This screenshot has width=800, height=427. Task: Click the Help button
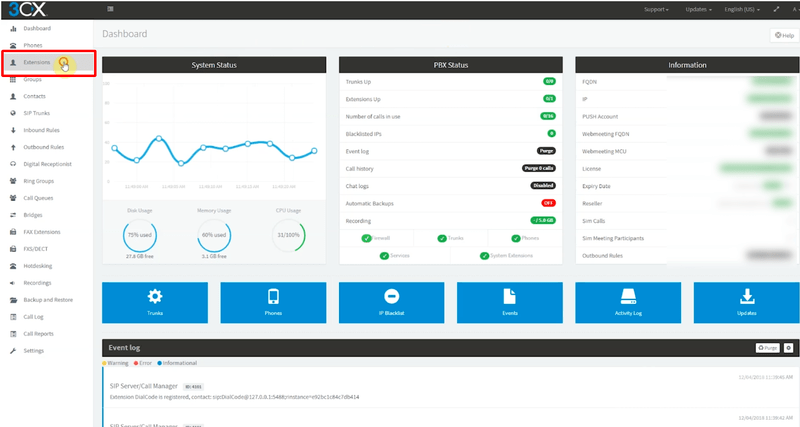pyautogui.click(x=783, y=35)
